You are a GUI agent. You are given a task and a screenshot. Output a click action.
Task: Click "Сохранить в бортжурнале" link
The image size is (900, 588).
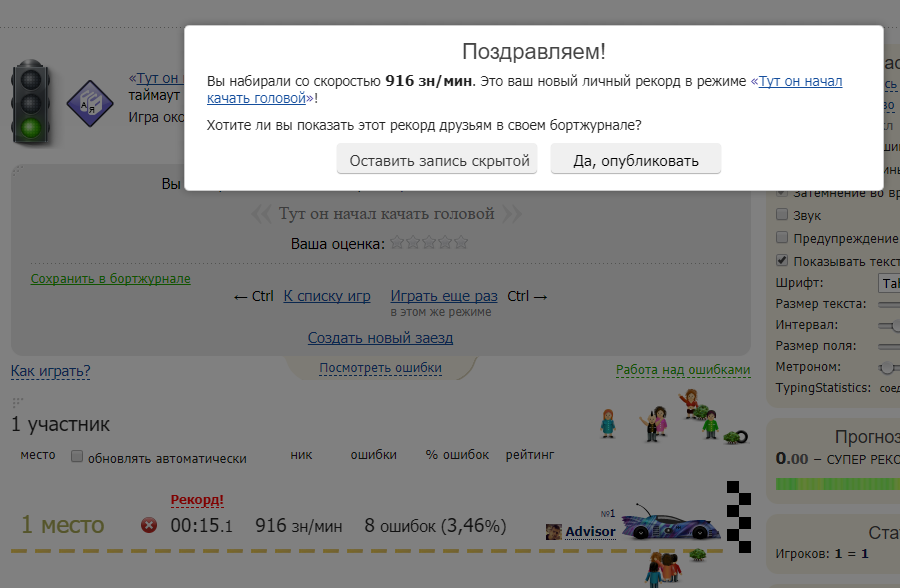(x=111, y=278)
